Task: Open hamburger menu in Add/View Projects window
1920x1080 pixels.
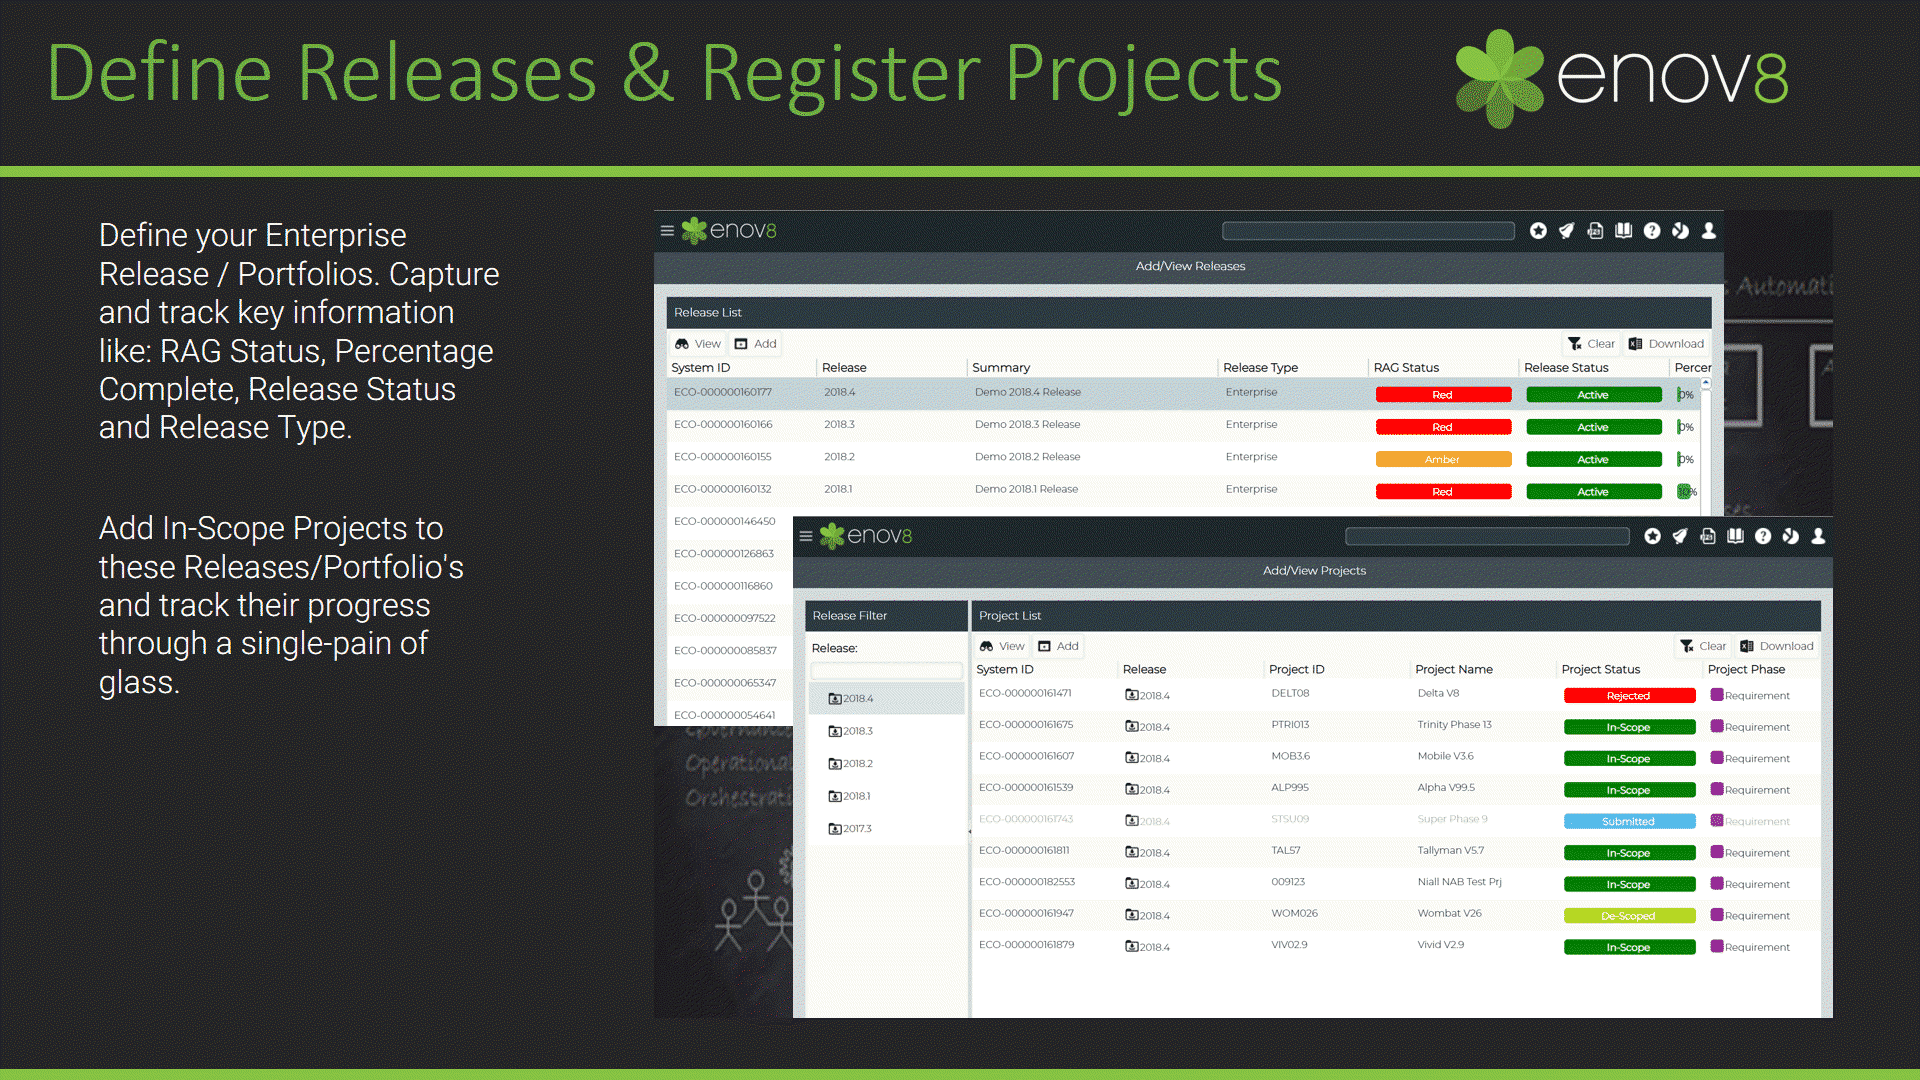Action: [x=806, y=536]
